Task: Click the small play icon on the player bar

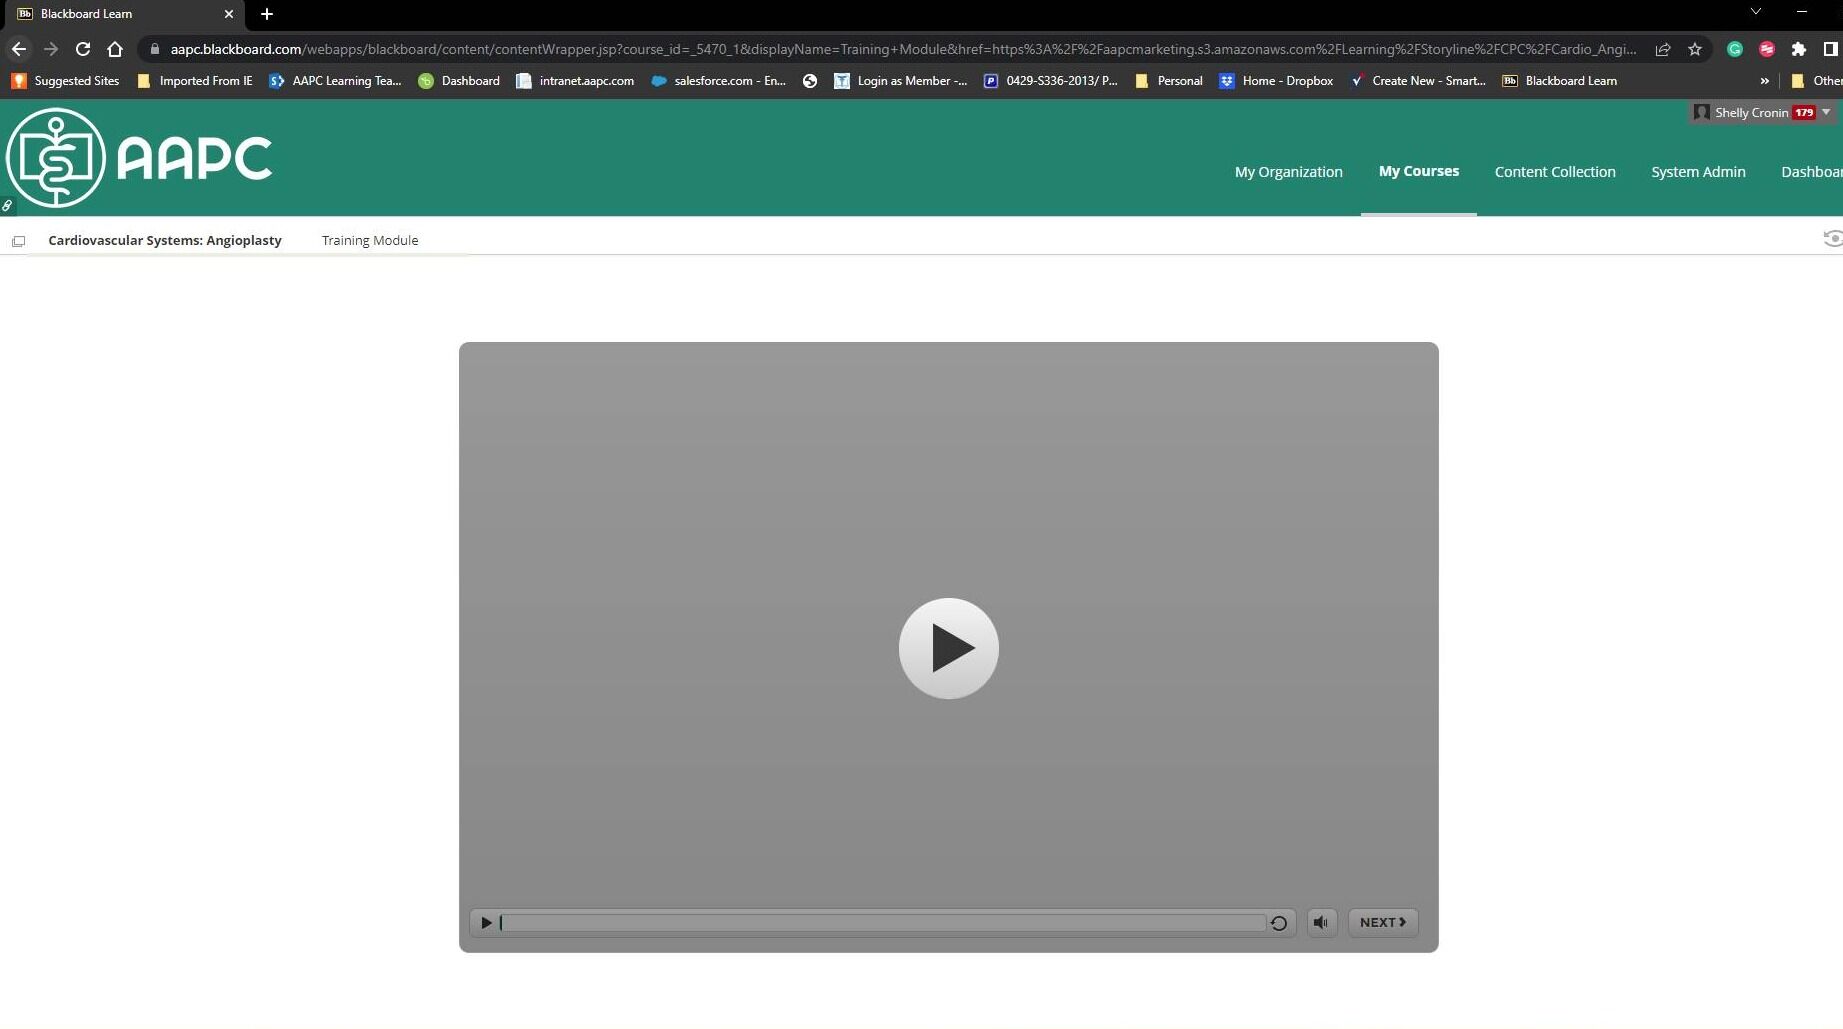Action: (x=486, y=922)
